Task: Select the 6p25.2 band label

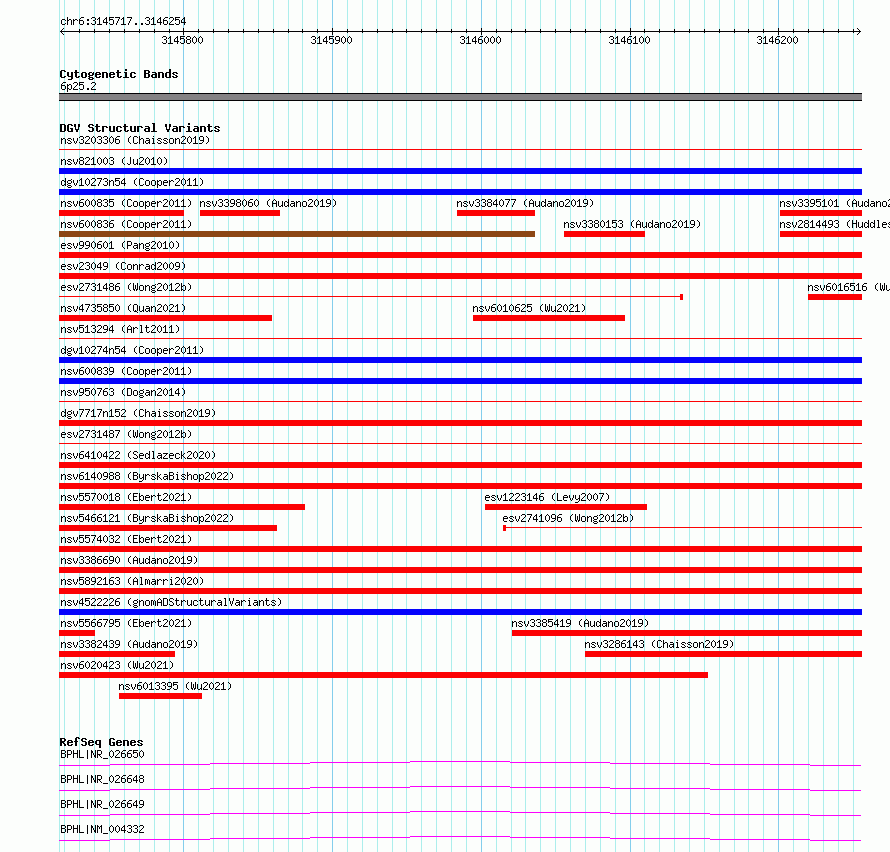Action: click(x=78, y=86)
